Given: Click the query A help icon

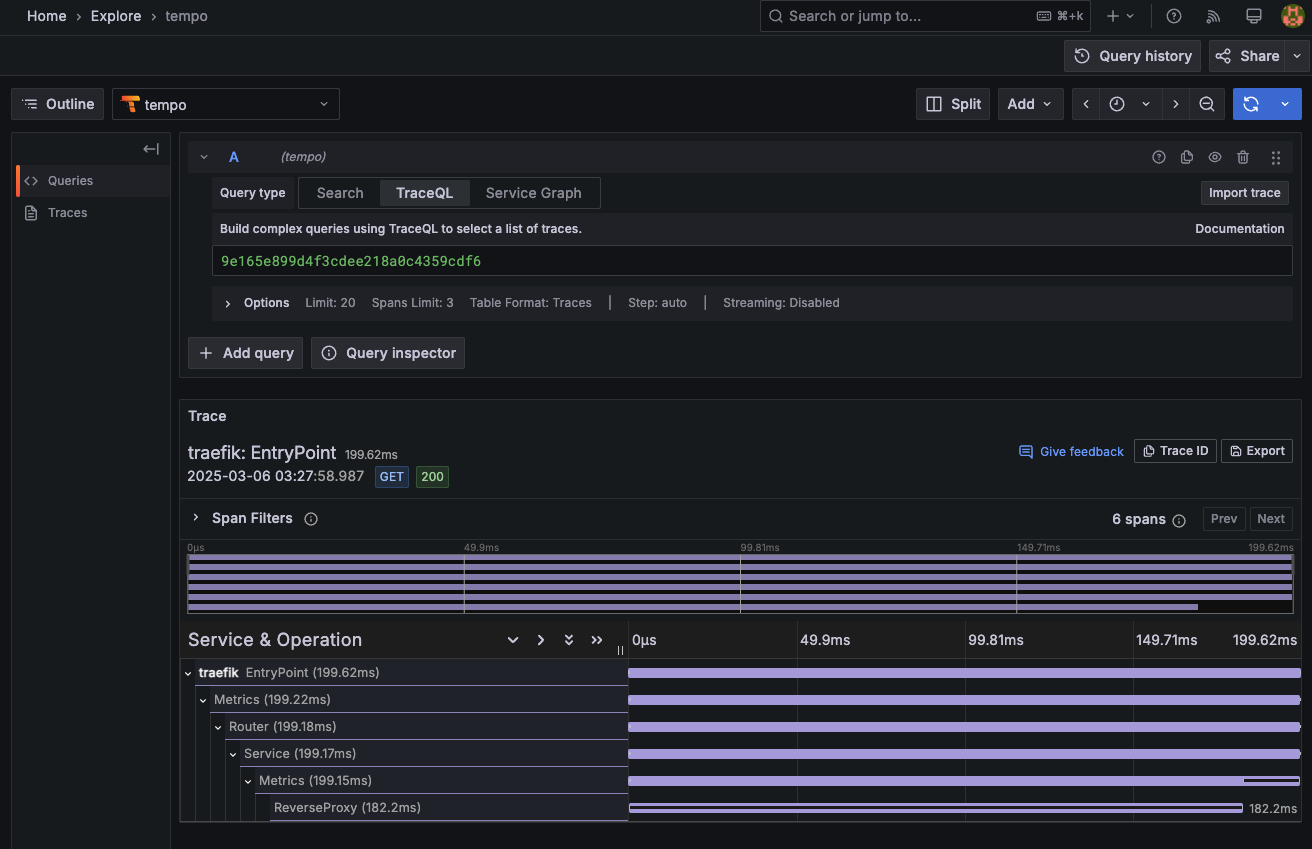Looking at the screenshot, I should click(x=1159, y=157).
